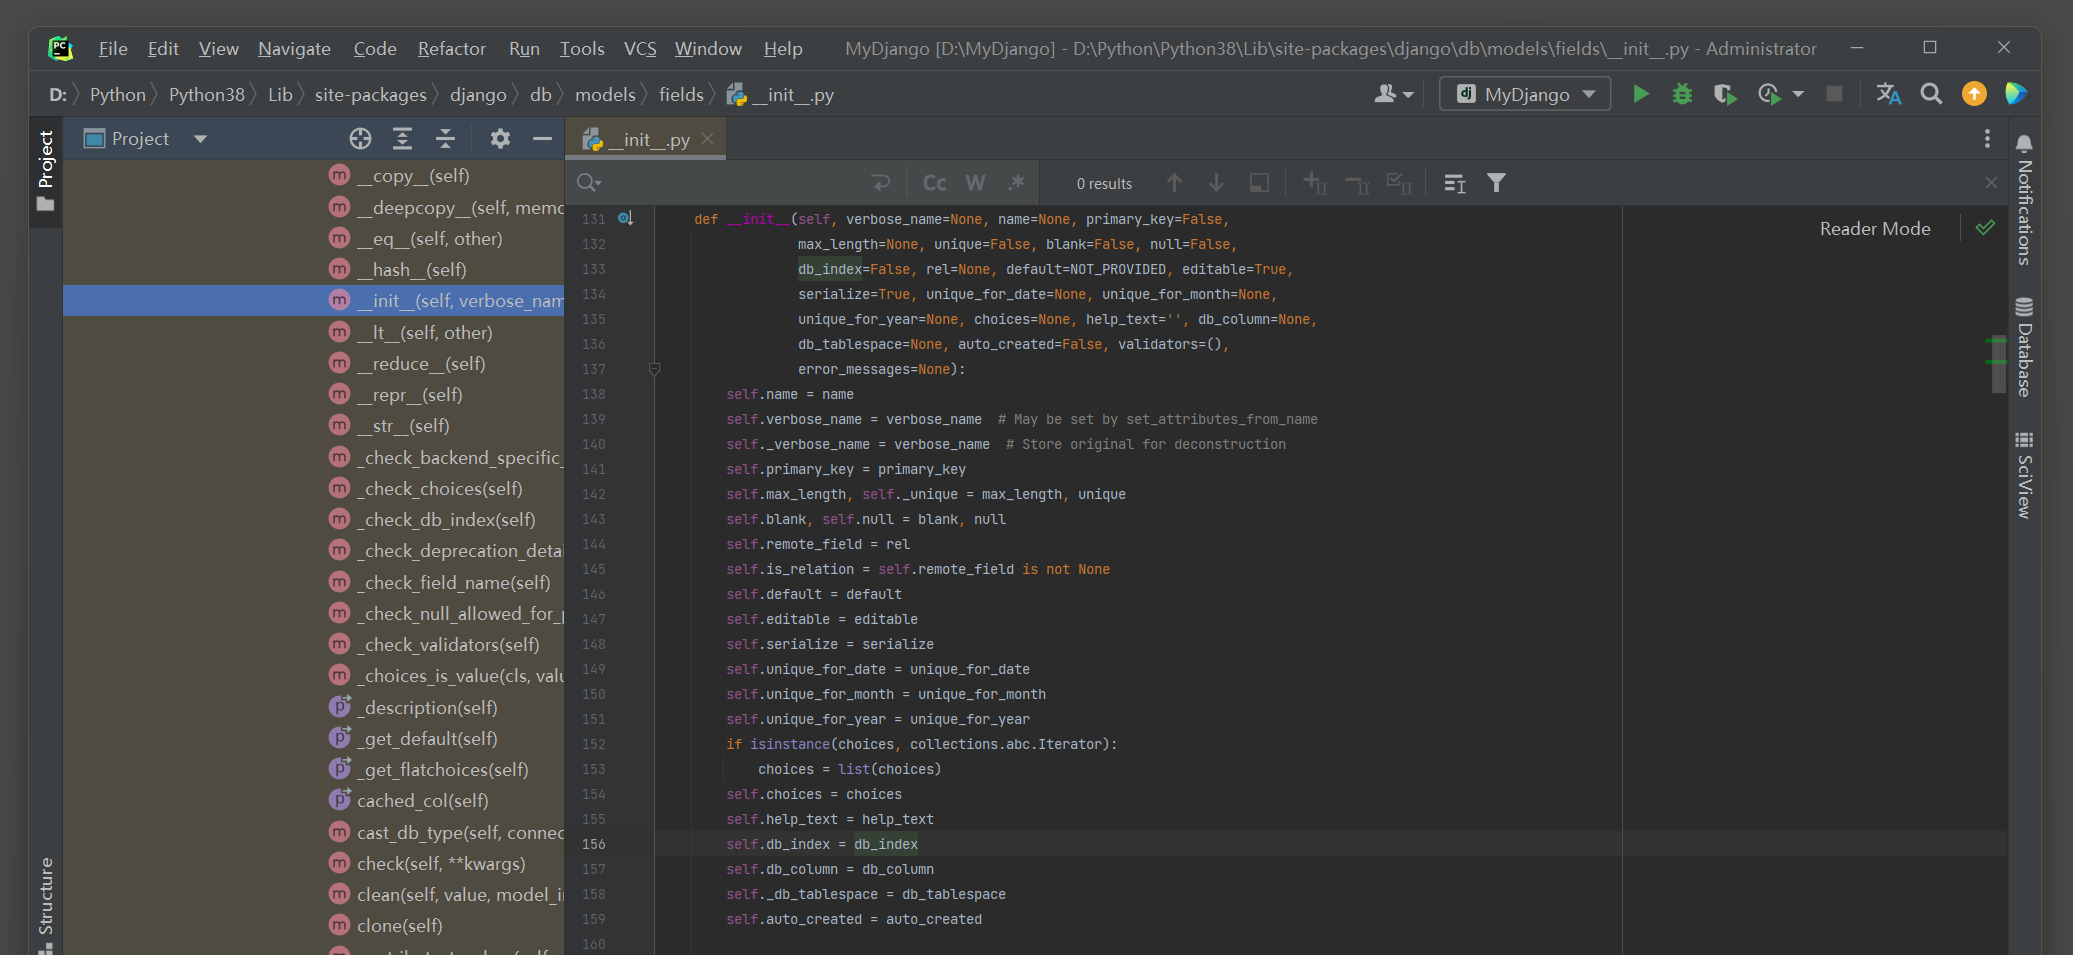Open the search filter funnel icon
This screenshot has height=955, width=2073.
[1496, 183]
